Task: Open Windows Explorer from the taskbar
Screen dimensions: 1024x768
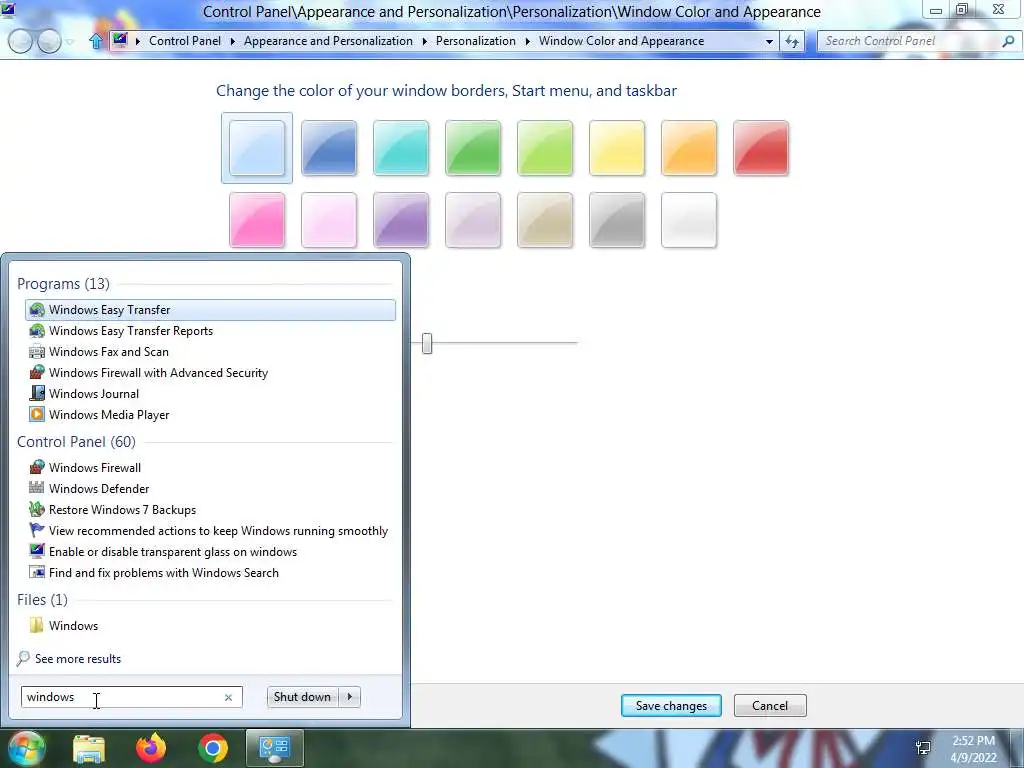Action: click(89, 748)
